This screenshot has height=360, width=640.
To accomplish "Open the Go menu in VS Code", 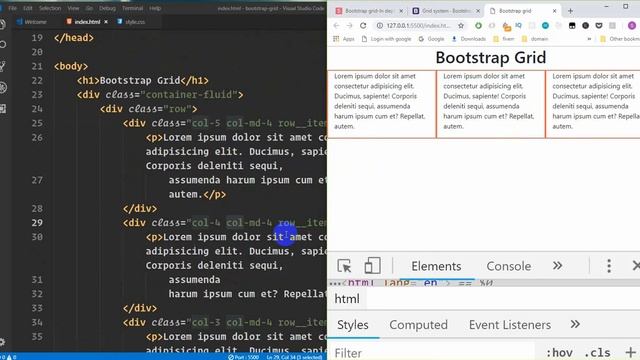I will pyautogui.click(x=89, y=8).
